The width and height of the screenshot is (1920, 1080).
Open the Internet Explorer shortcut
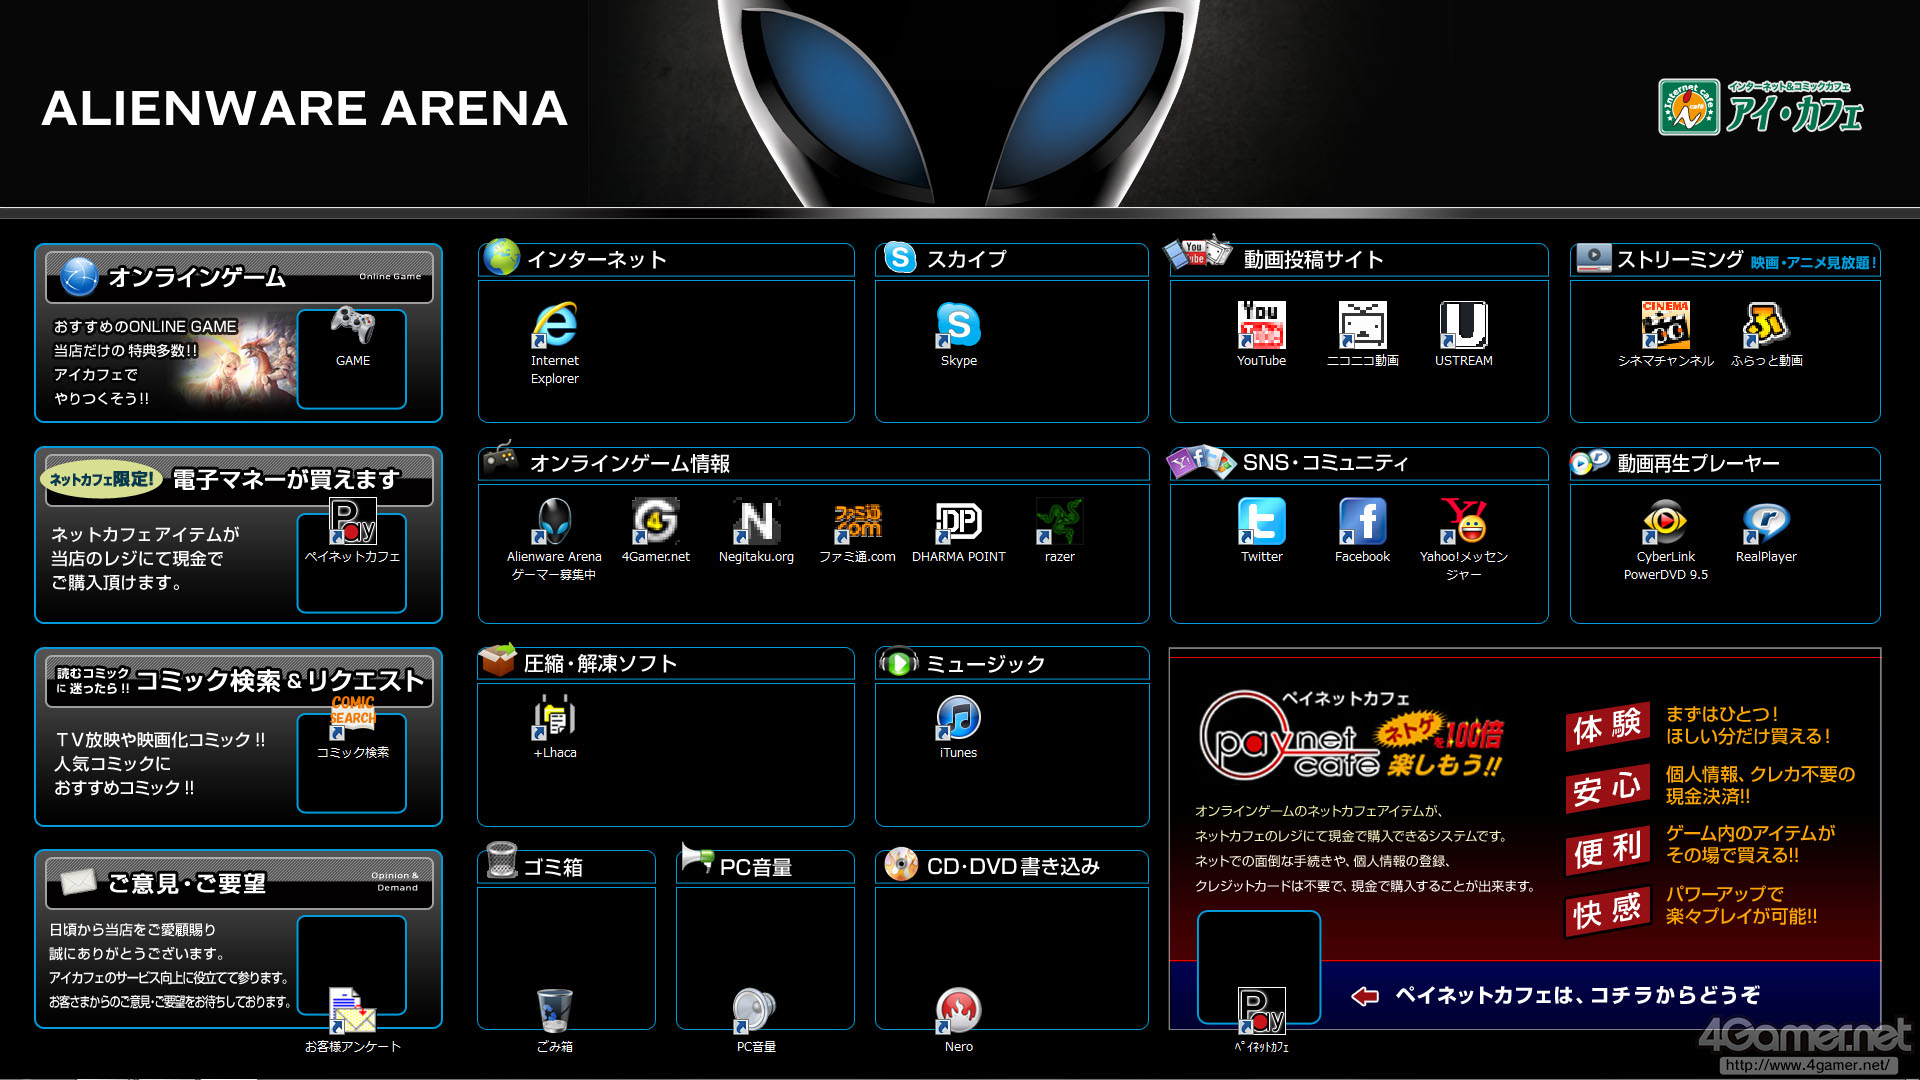click(x=554, y=326)
